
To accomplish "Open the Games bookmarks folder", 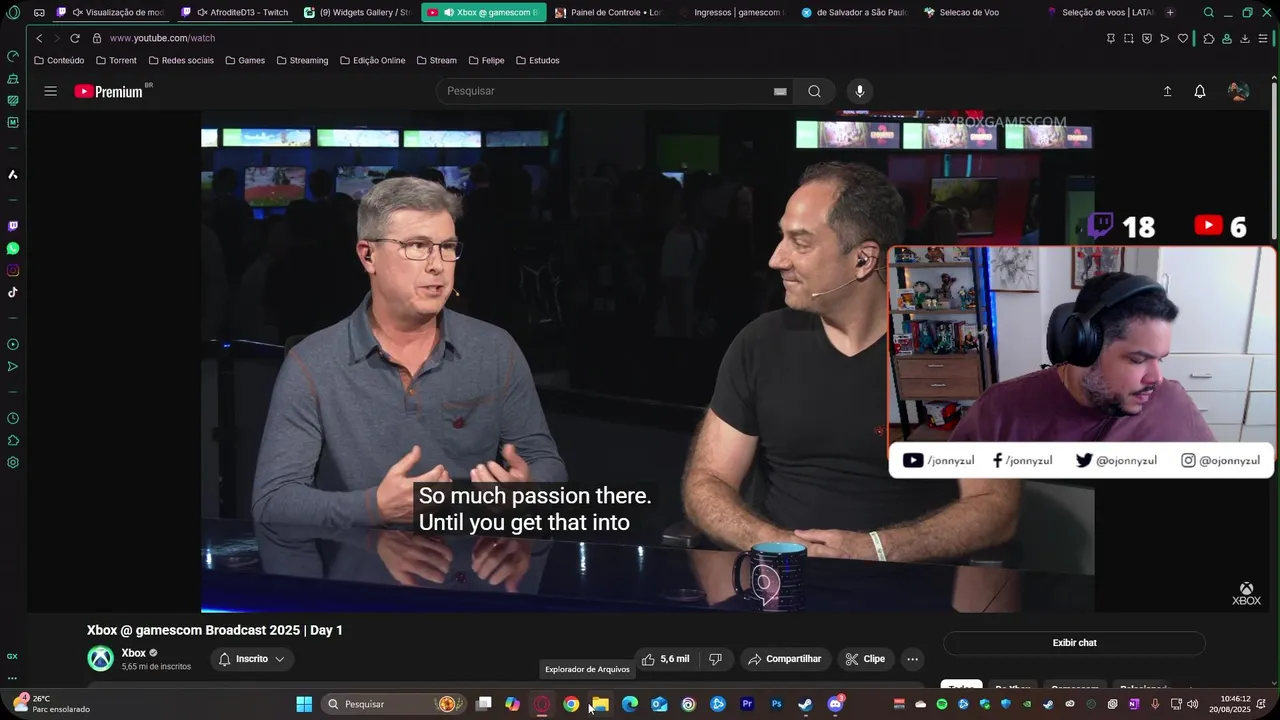I will [x=245, y=60].
